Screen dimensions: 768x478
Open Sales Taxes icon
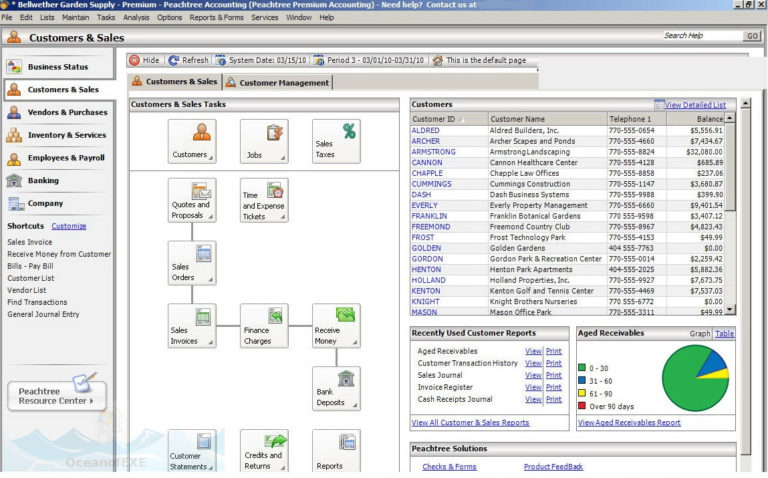click(336, 142)
